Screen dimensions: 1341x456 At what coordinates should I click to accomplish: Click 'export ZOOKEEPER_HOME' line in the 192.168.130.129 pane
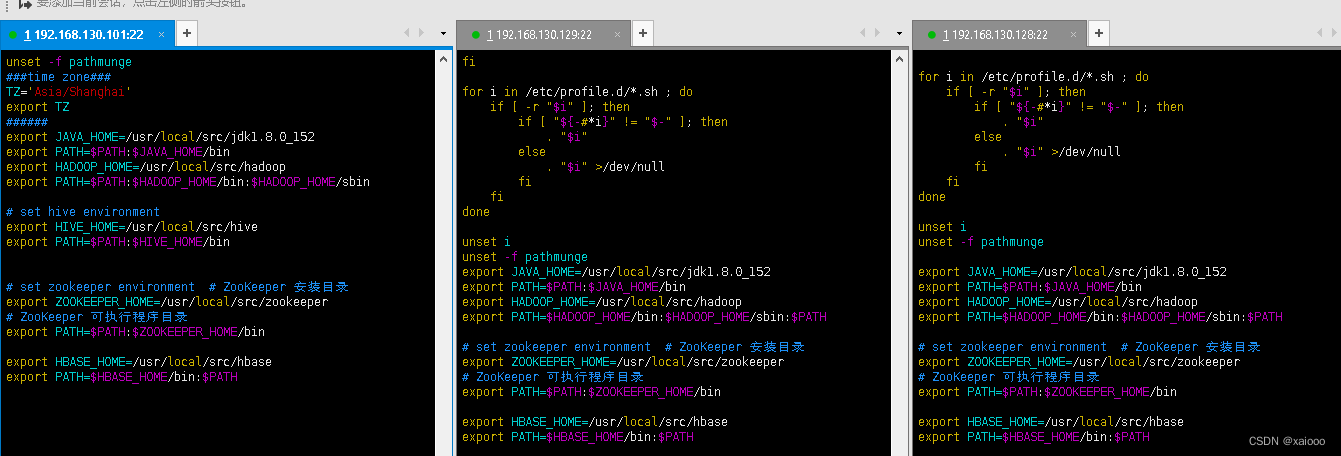[x=623, y=361]
